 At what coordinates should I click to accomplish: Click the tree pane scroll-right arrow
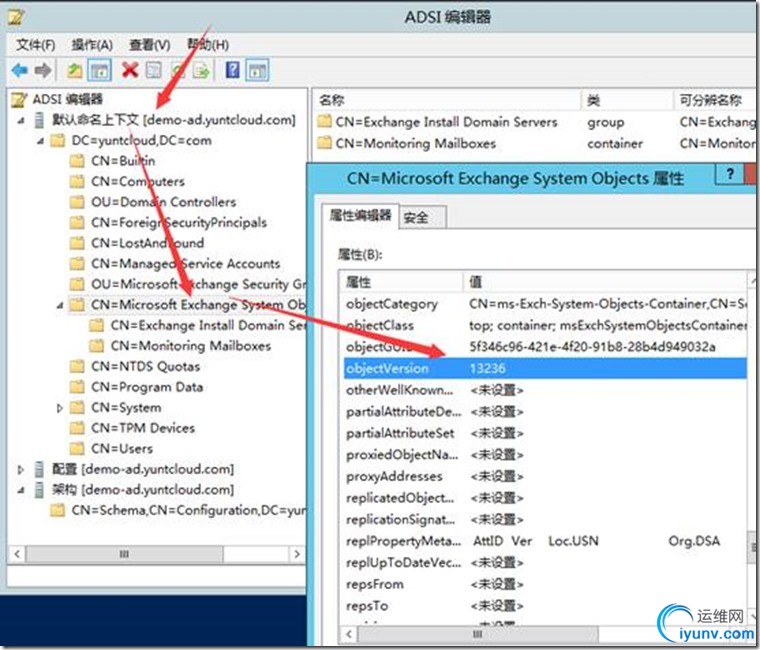point(297,554)
